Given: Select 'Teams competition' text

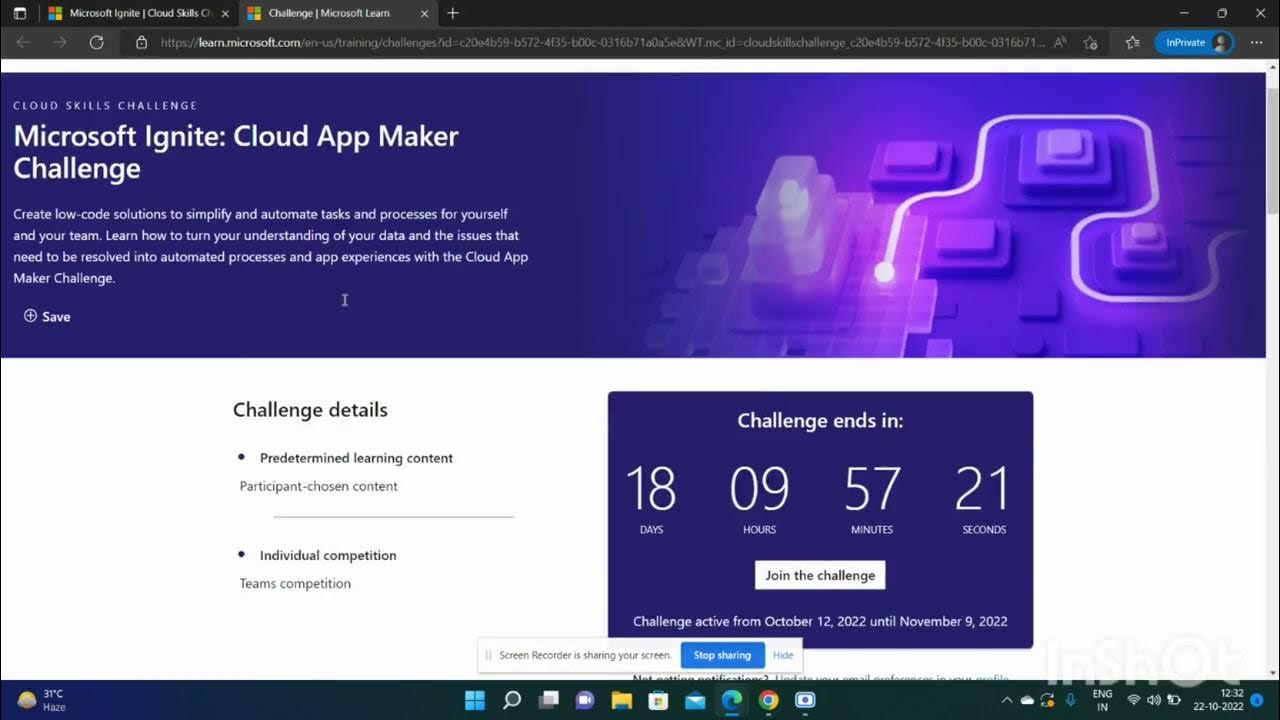Looking at the screenshot, I should coord(295,583).
